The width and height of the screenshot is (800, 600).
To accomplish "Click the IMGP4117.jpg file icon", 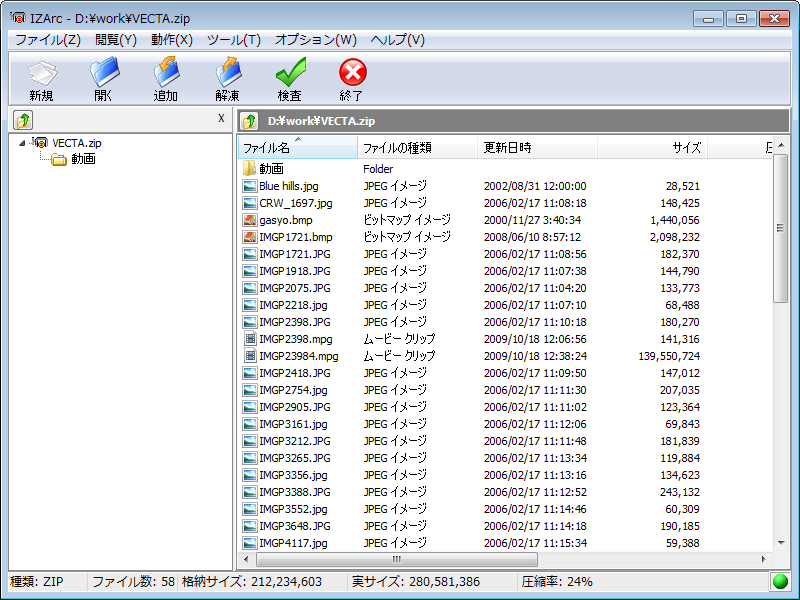I will [249, 543].
